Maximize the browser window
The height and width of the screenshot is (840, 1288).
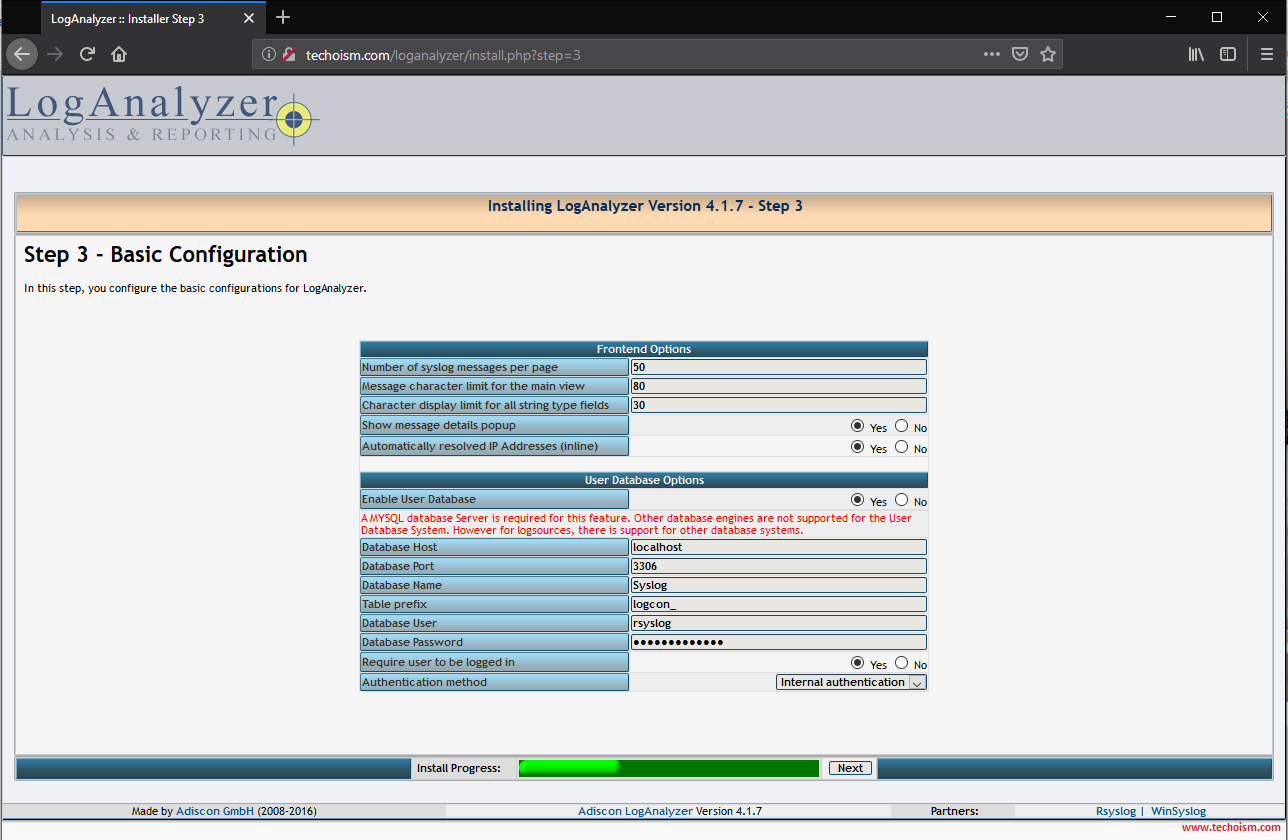click(1217, 17)
